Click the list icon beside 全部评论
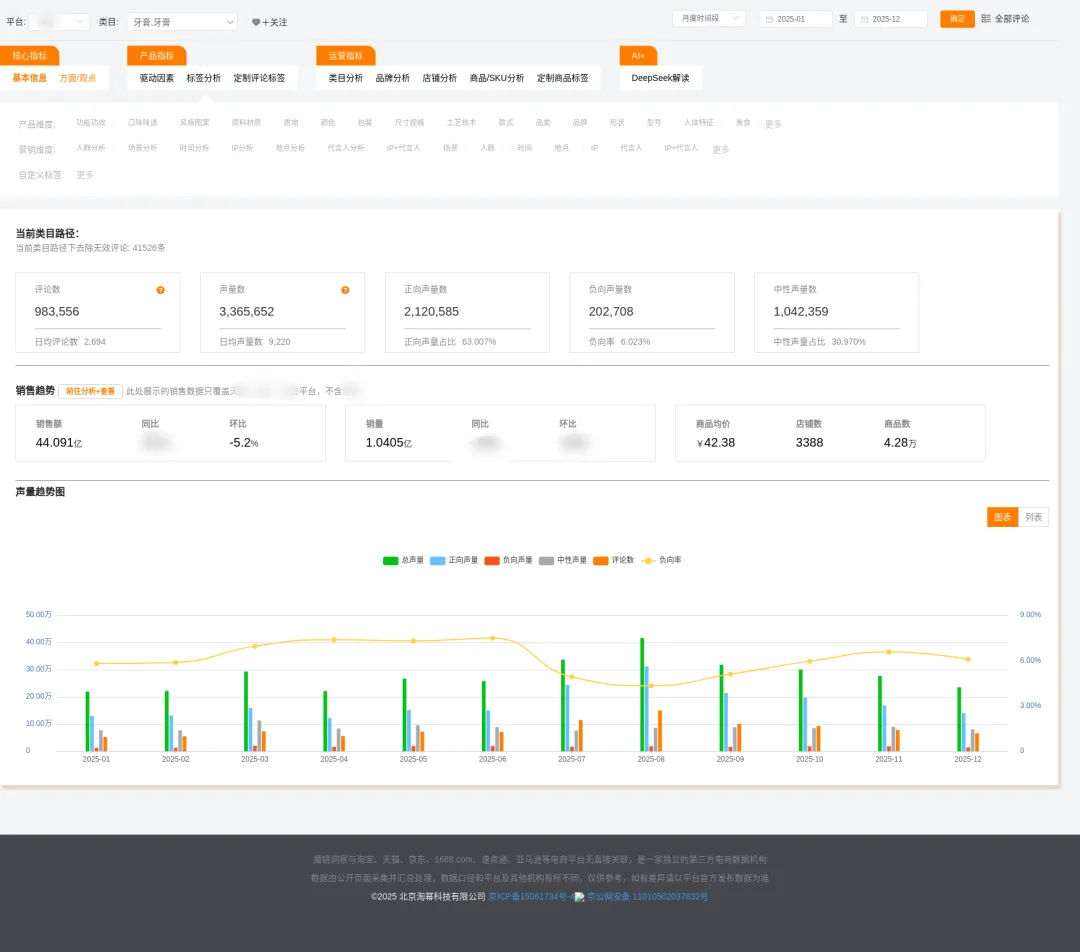The width and height of the screenshot is (1080, 952). [986, 19]
